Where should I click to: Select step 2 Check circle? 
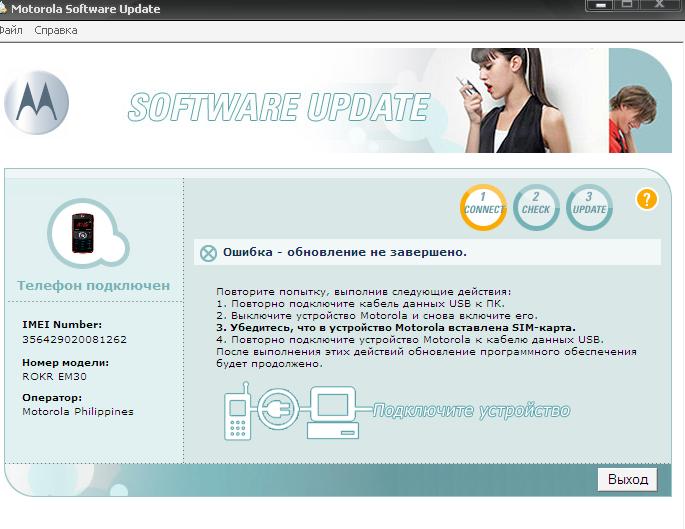[x=536, y=207]
